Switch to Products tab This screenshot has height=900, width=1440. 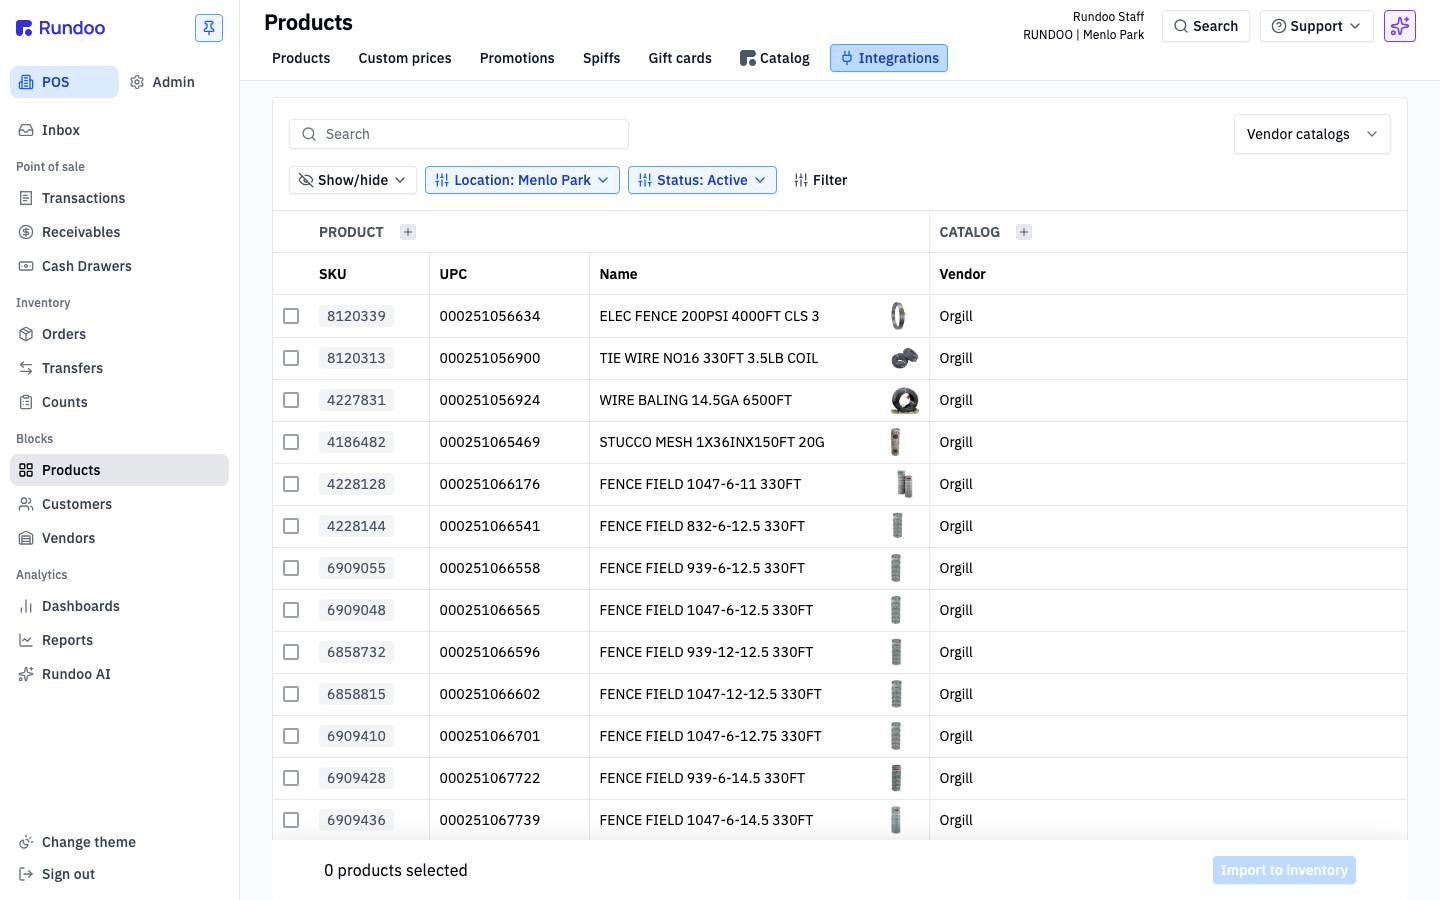(301, 58)
